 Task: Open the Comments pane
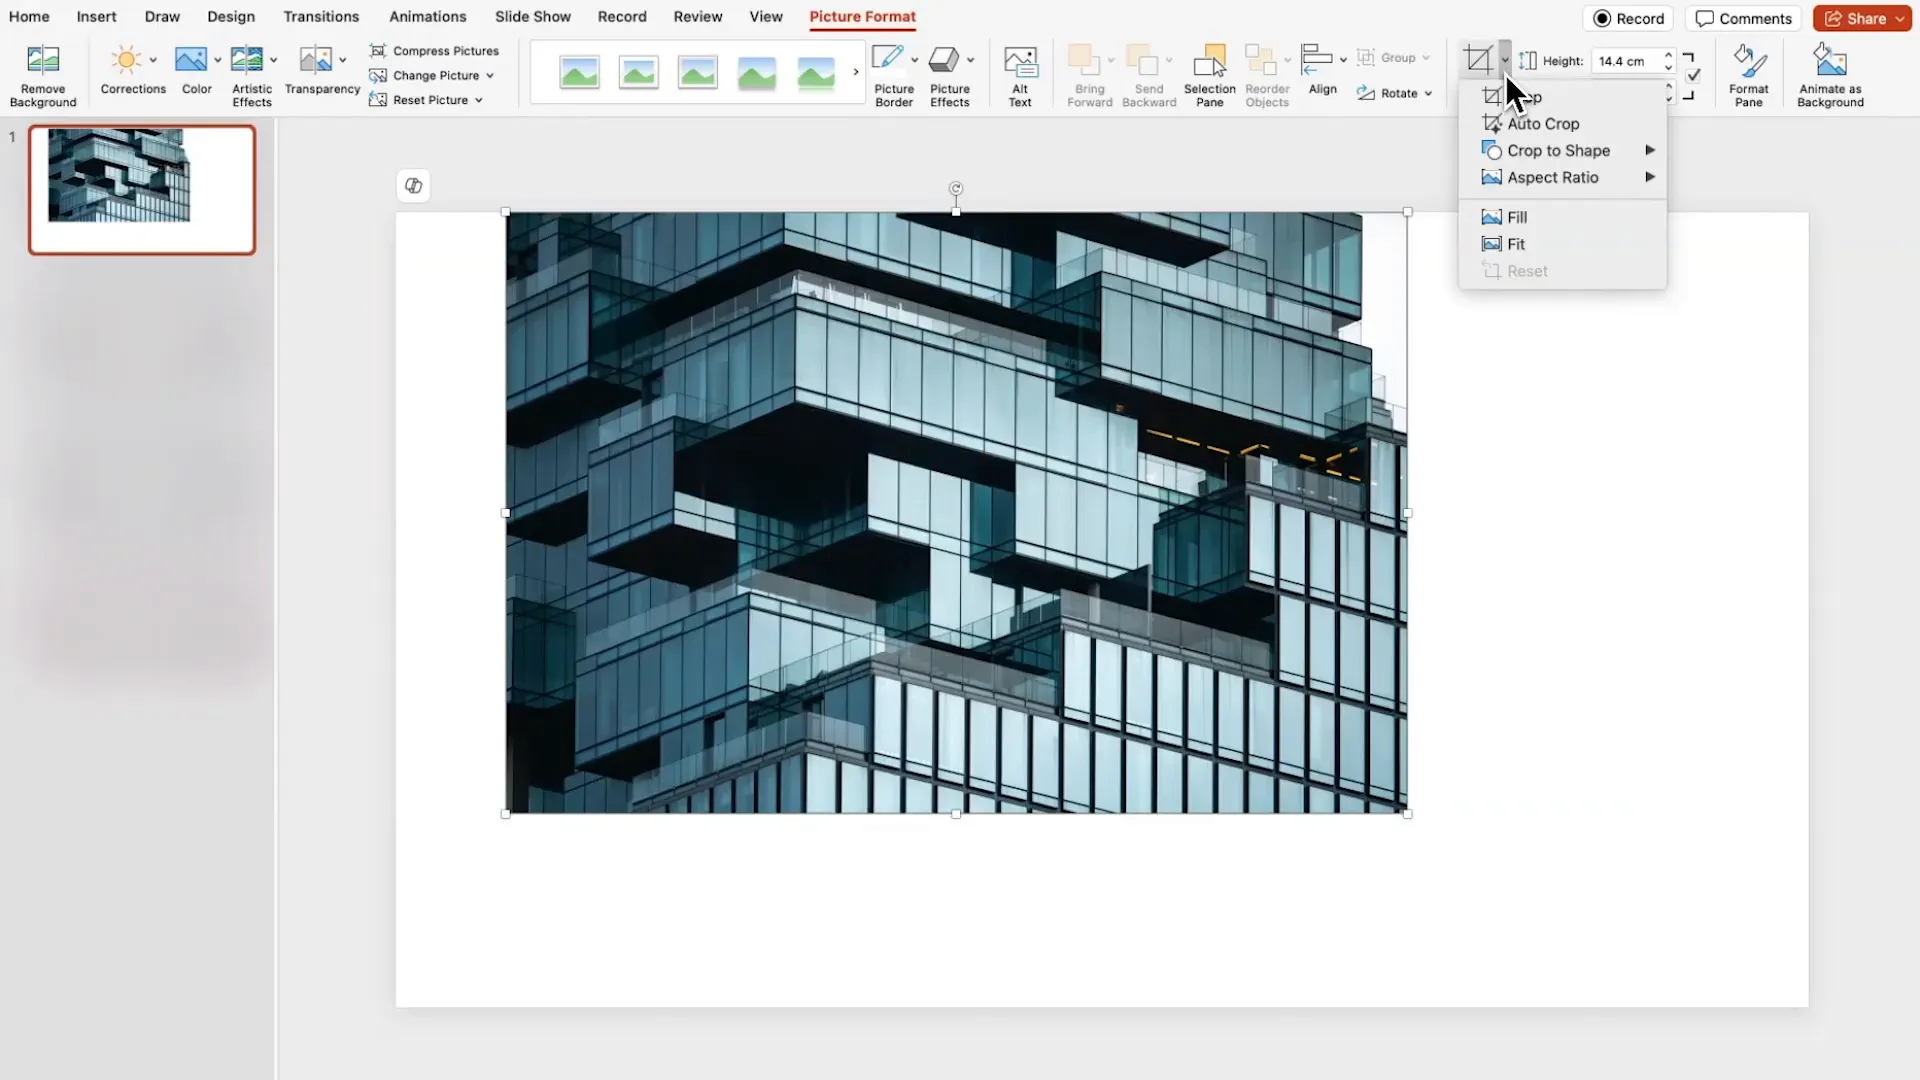[x=1743, y=18]
